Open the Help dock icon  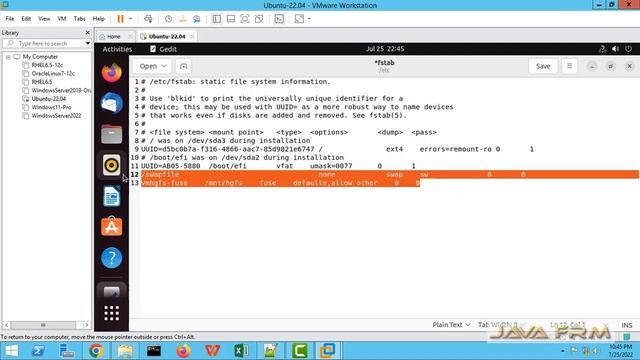click(111, 258)
